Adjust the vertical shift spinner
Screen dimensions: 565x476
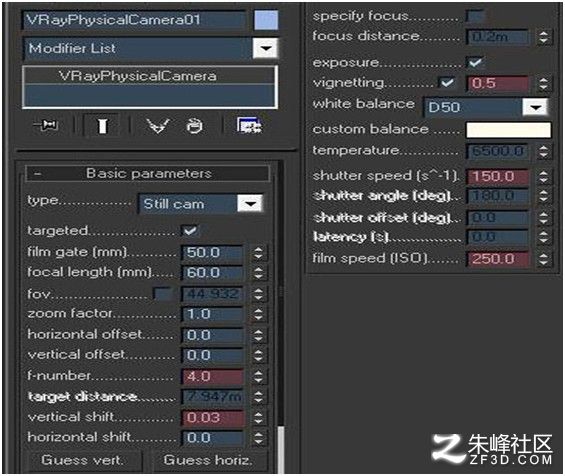(x=258, y=418)
